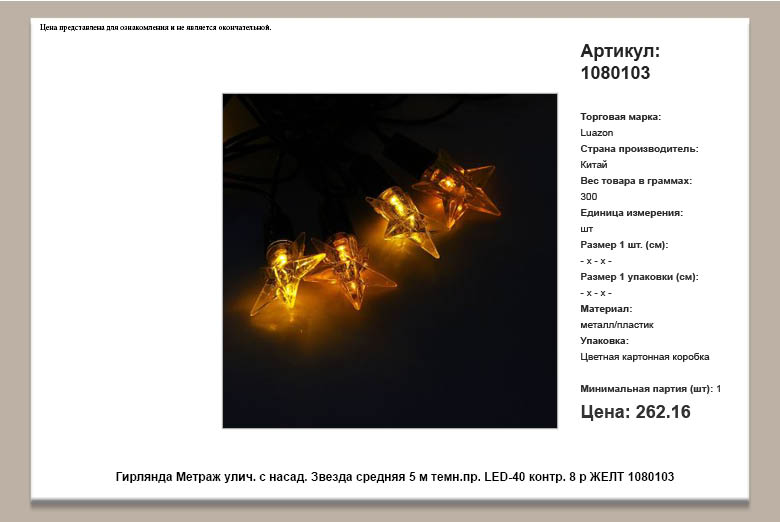Viewport: 780px width, 522px height.
Task: Click the 'Размер 1 шт. (см):' label
Action: (x=624, y=245)
